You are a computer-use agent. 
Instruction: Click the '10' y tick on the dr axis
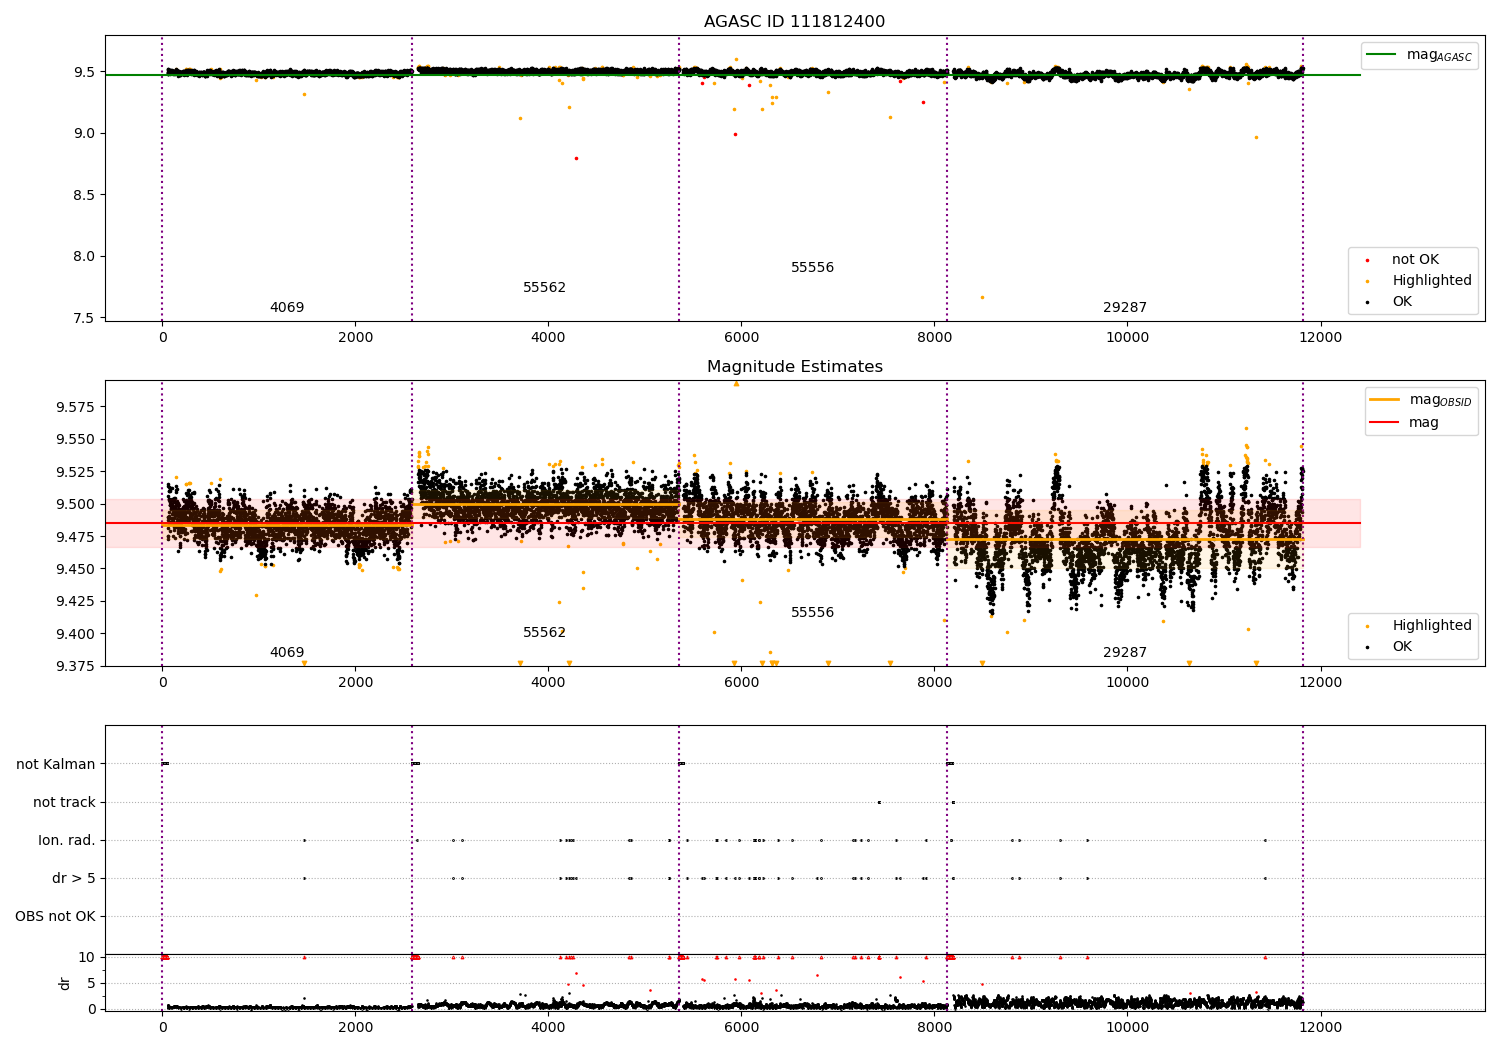click(x=87, y=957)
